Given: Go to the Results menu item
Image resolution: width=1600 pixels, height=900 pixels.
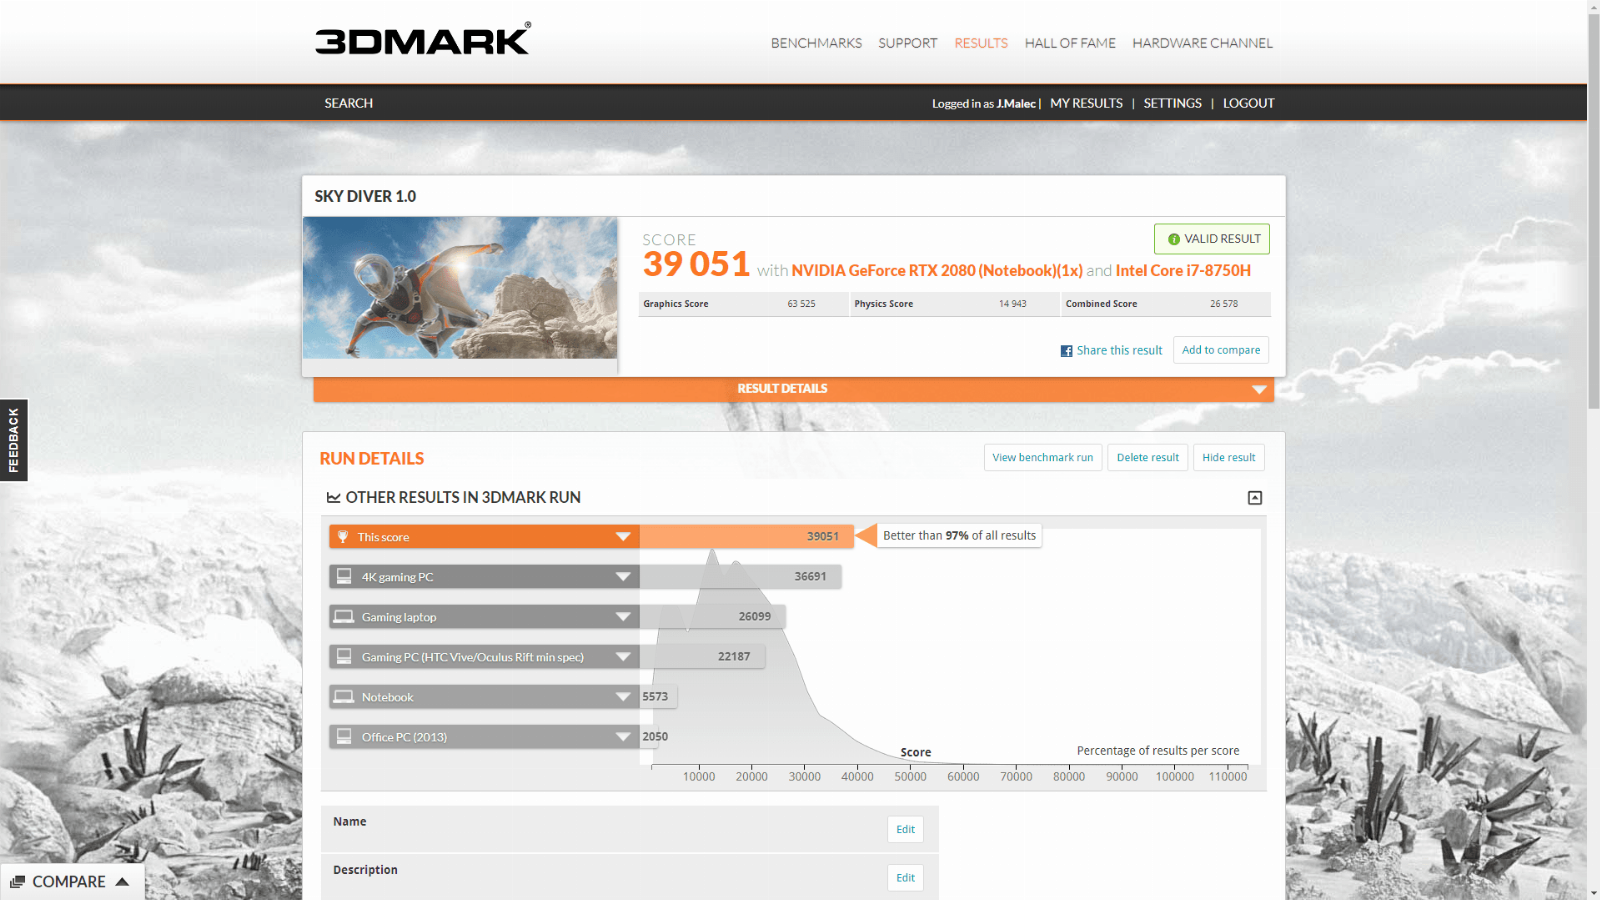Looking at the screenshot, I should [981, 43].
